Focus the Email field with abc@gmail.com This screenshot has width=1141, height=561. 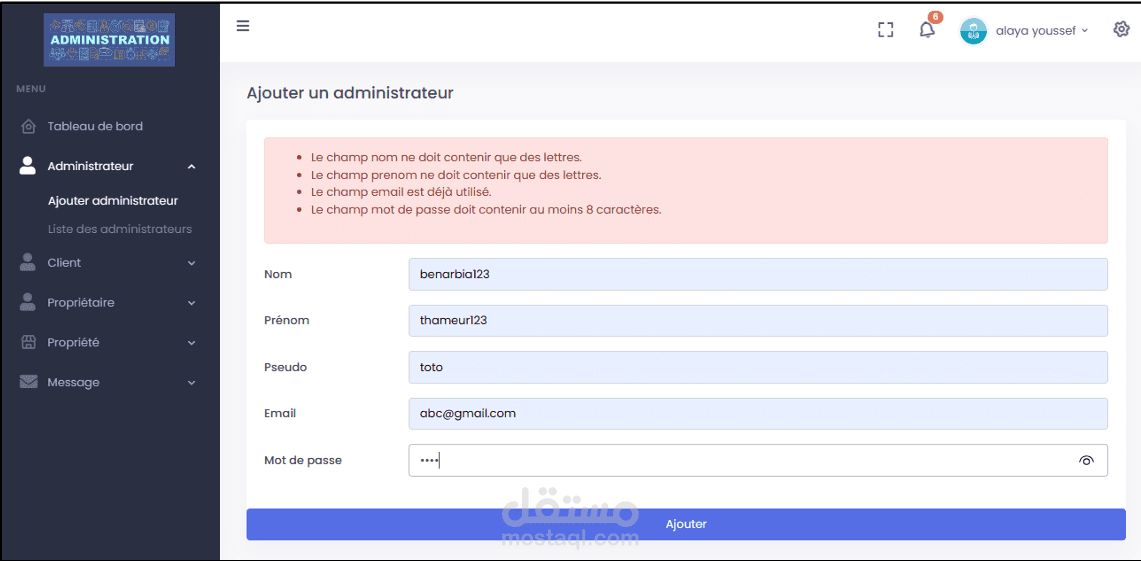(x=758, y=414)
